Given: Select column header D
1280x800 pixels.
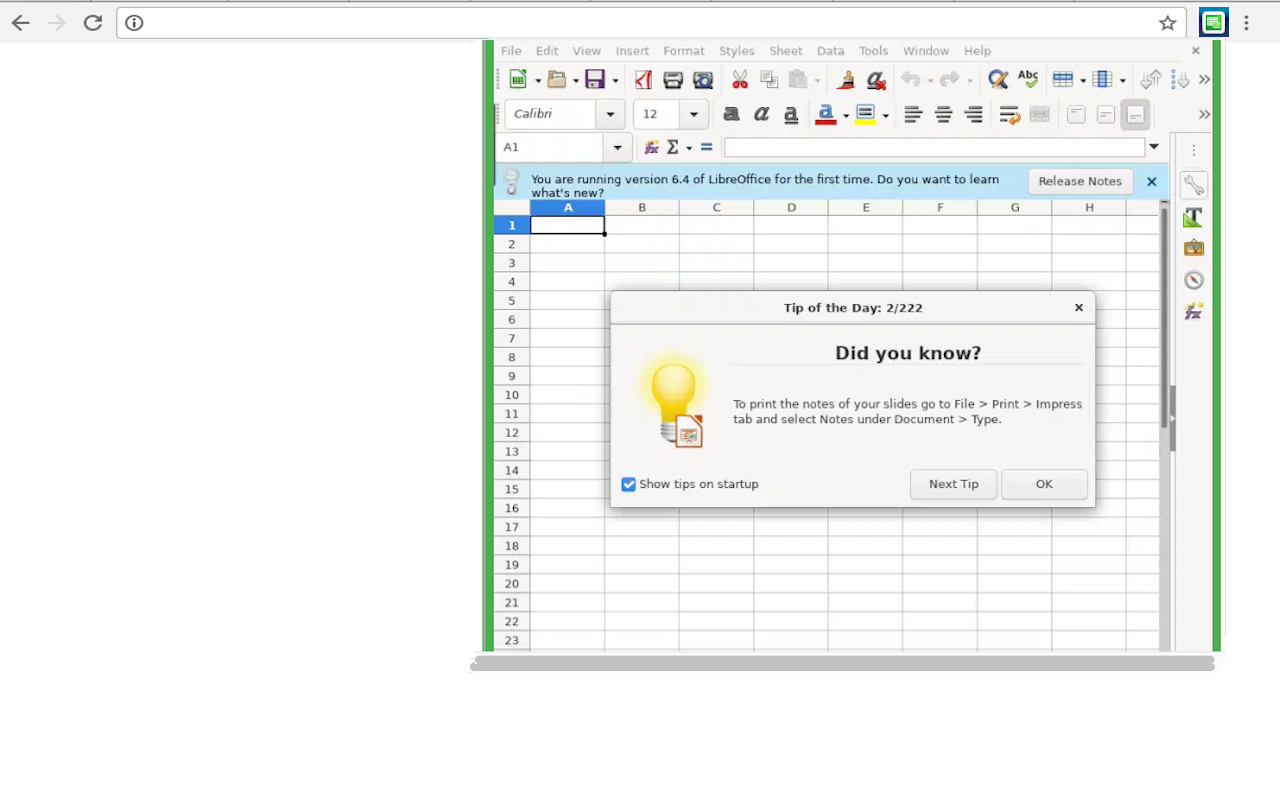Looking at the screenshot, I should point(791,208).
